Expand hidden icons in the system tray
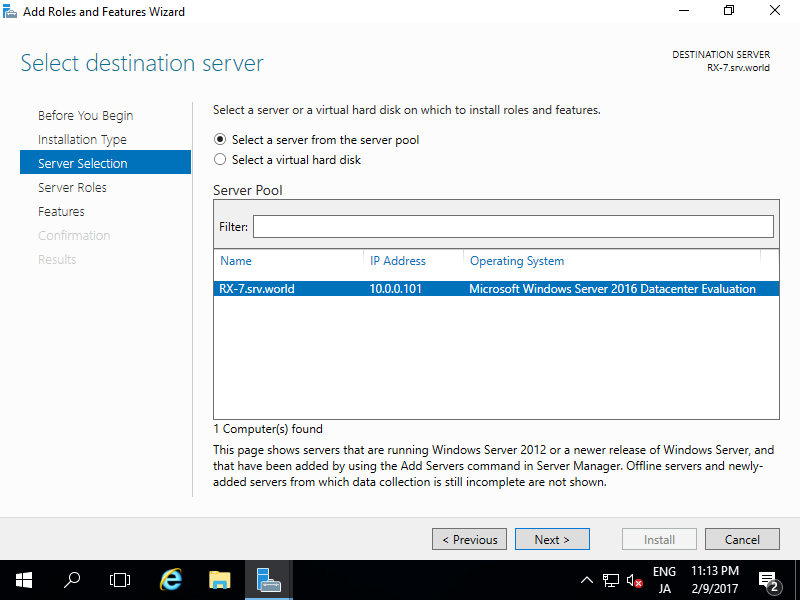The image size is (800, 600). point(587,580)
